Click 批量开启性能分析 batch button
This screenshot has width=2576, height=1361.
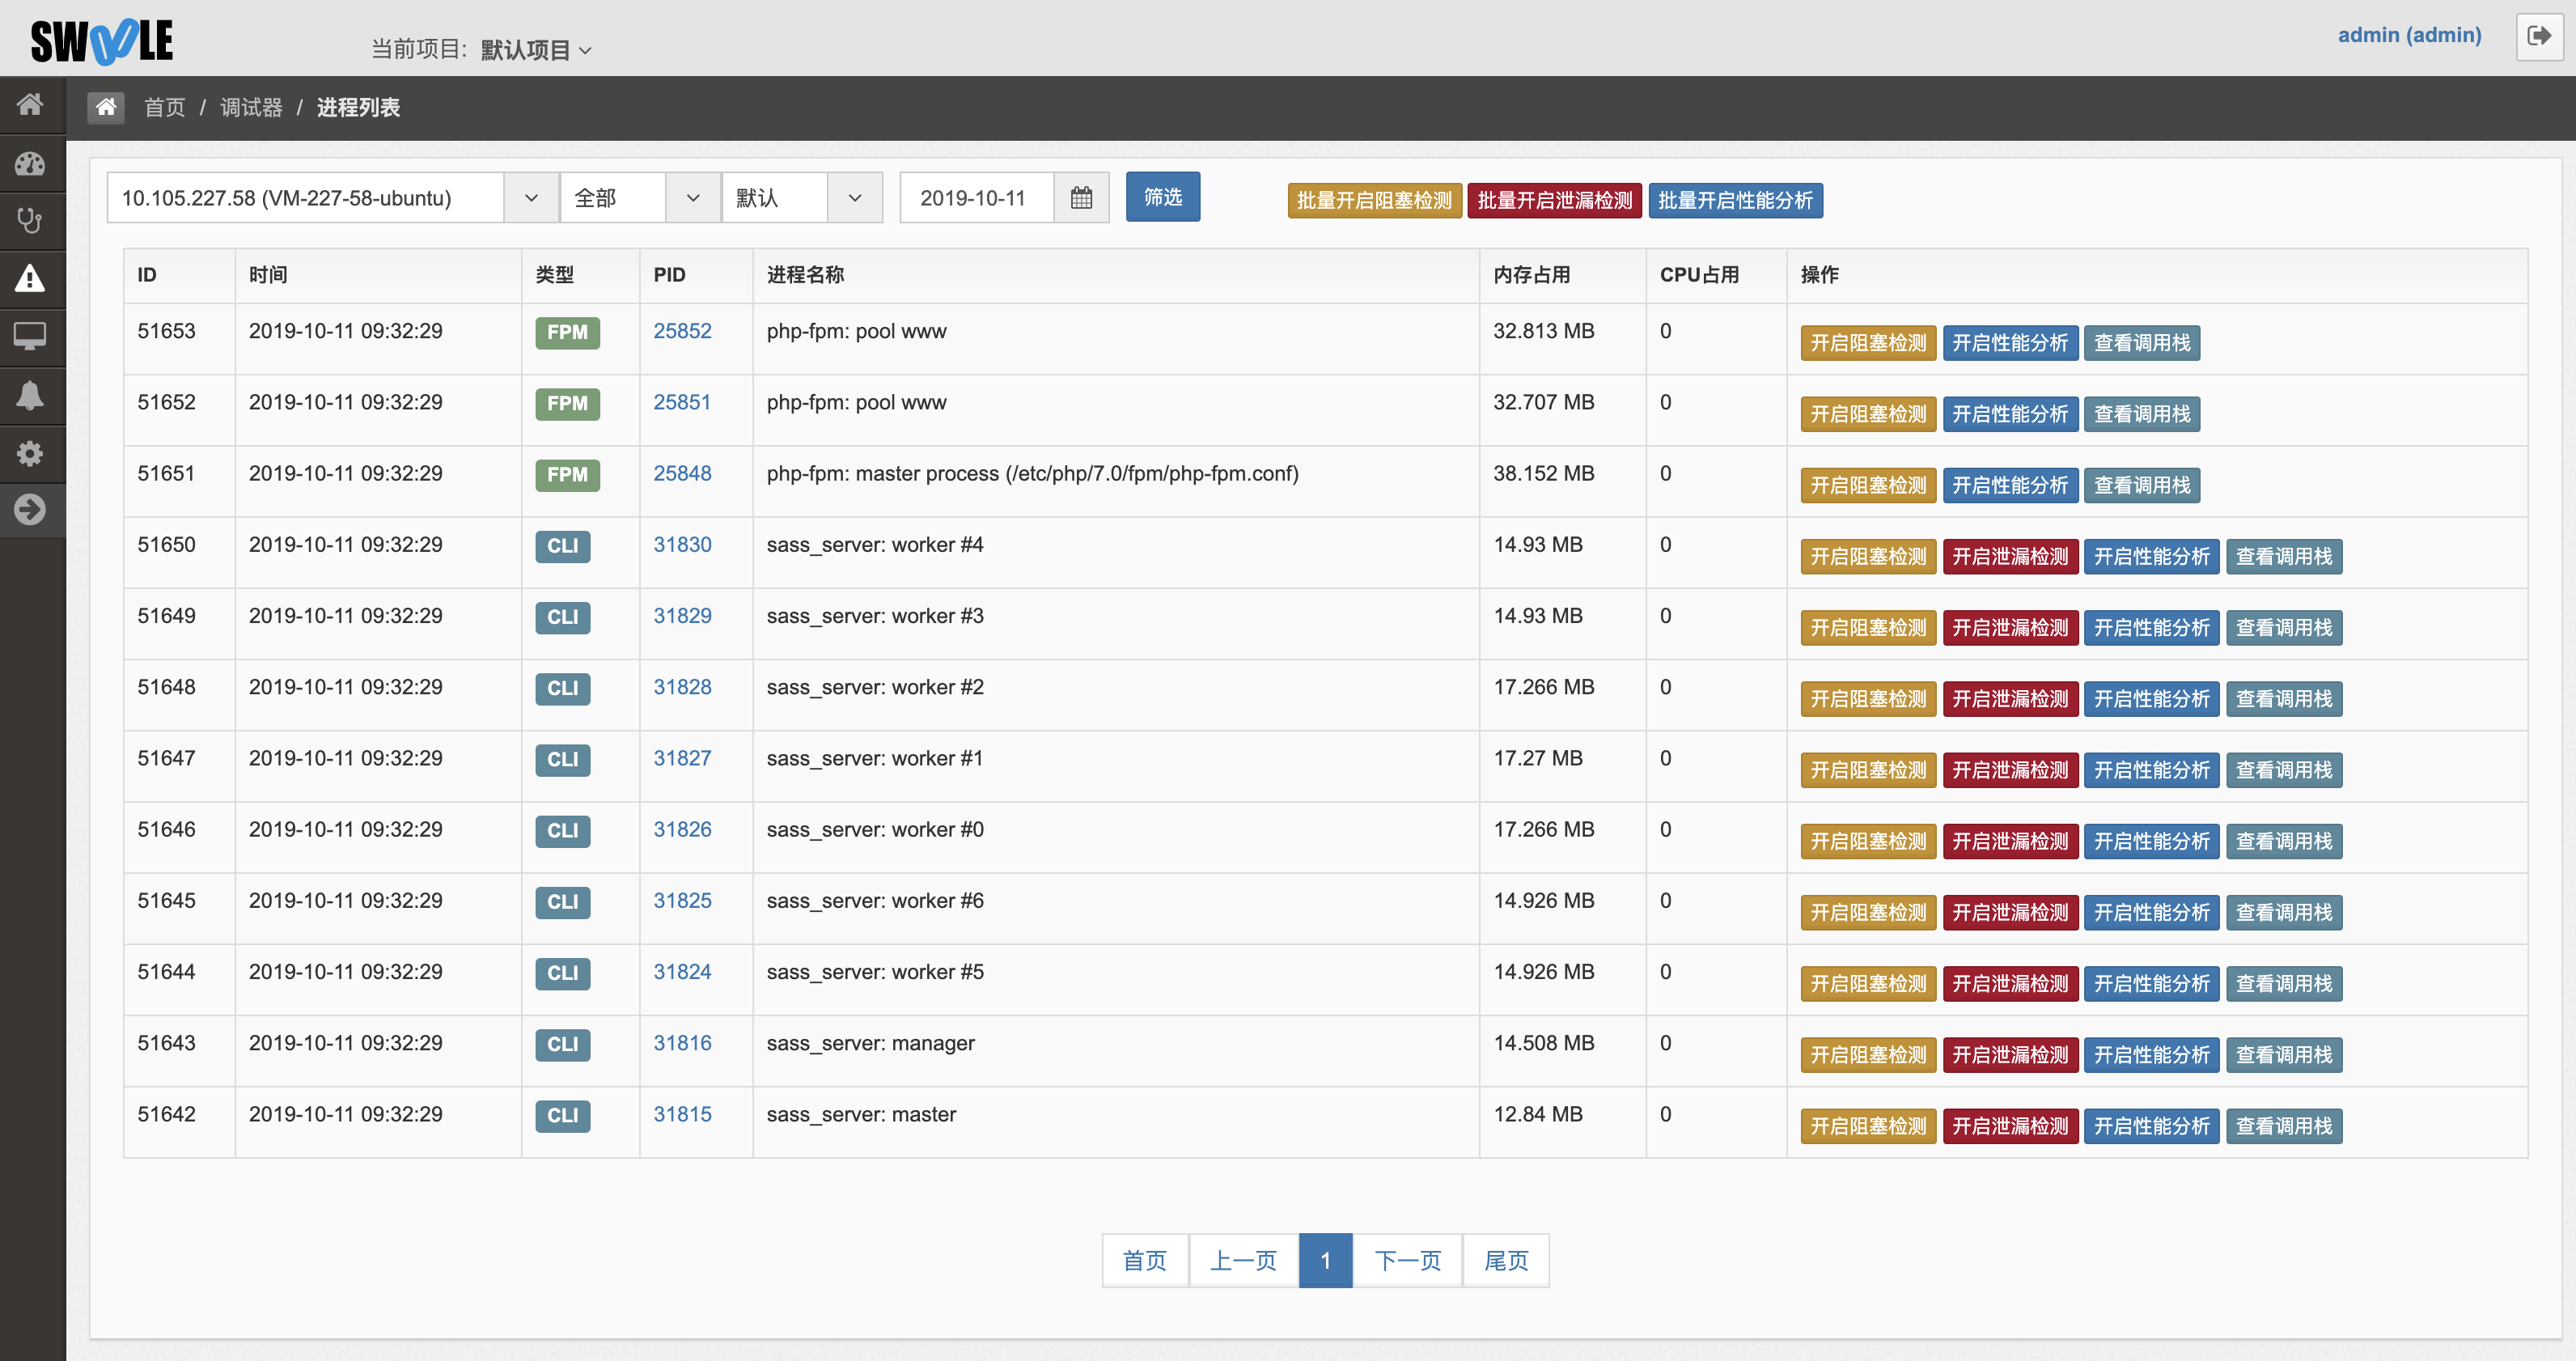point(1735,200)
